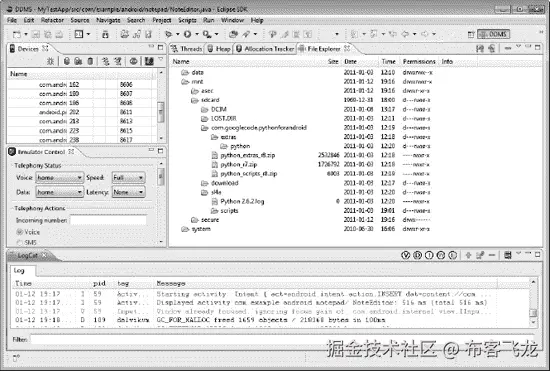Filter LogCat by Warning level icon
The height and width of the screenshot is (371, 550).
click(441, 255)
